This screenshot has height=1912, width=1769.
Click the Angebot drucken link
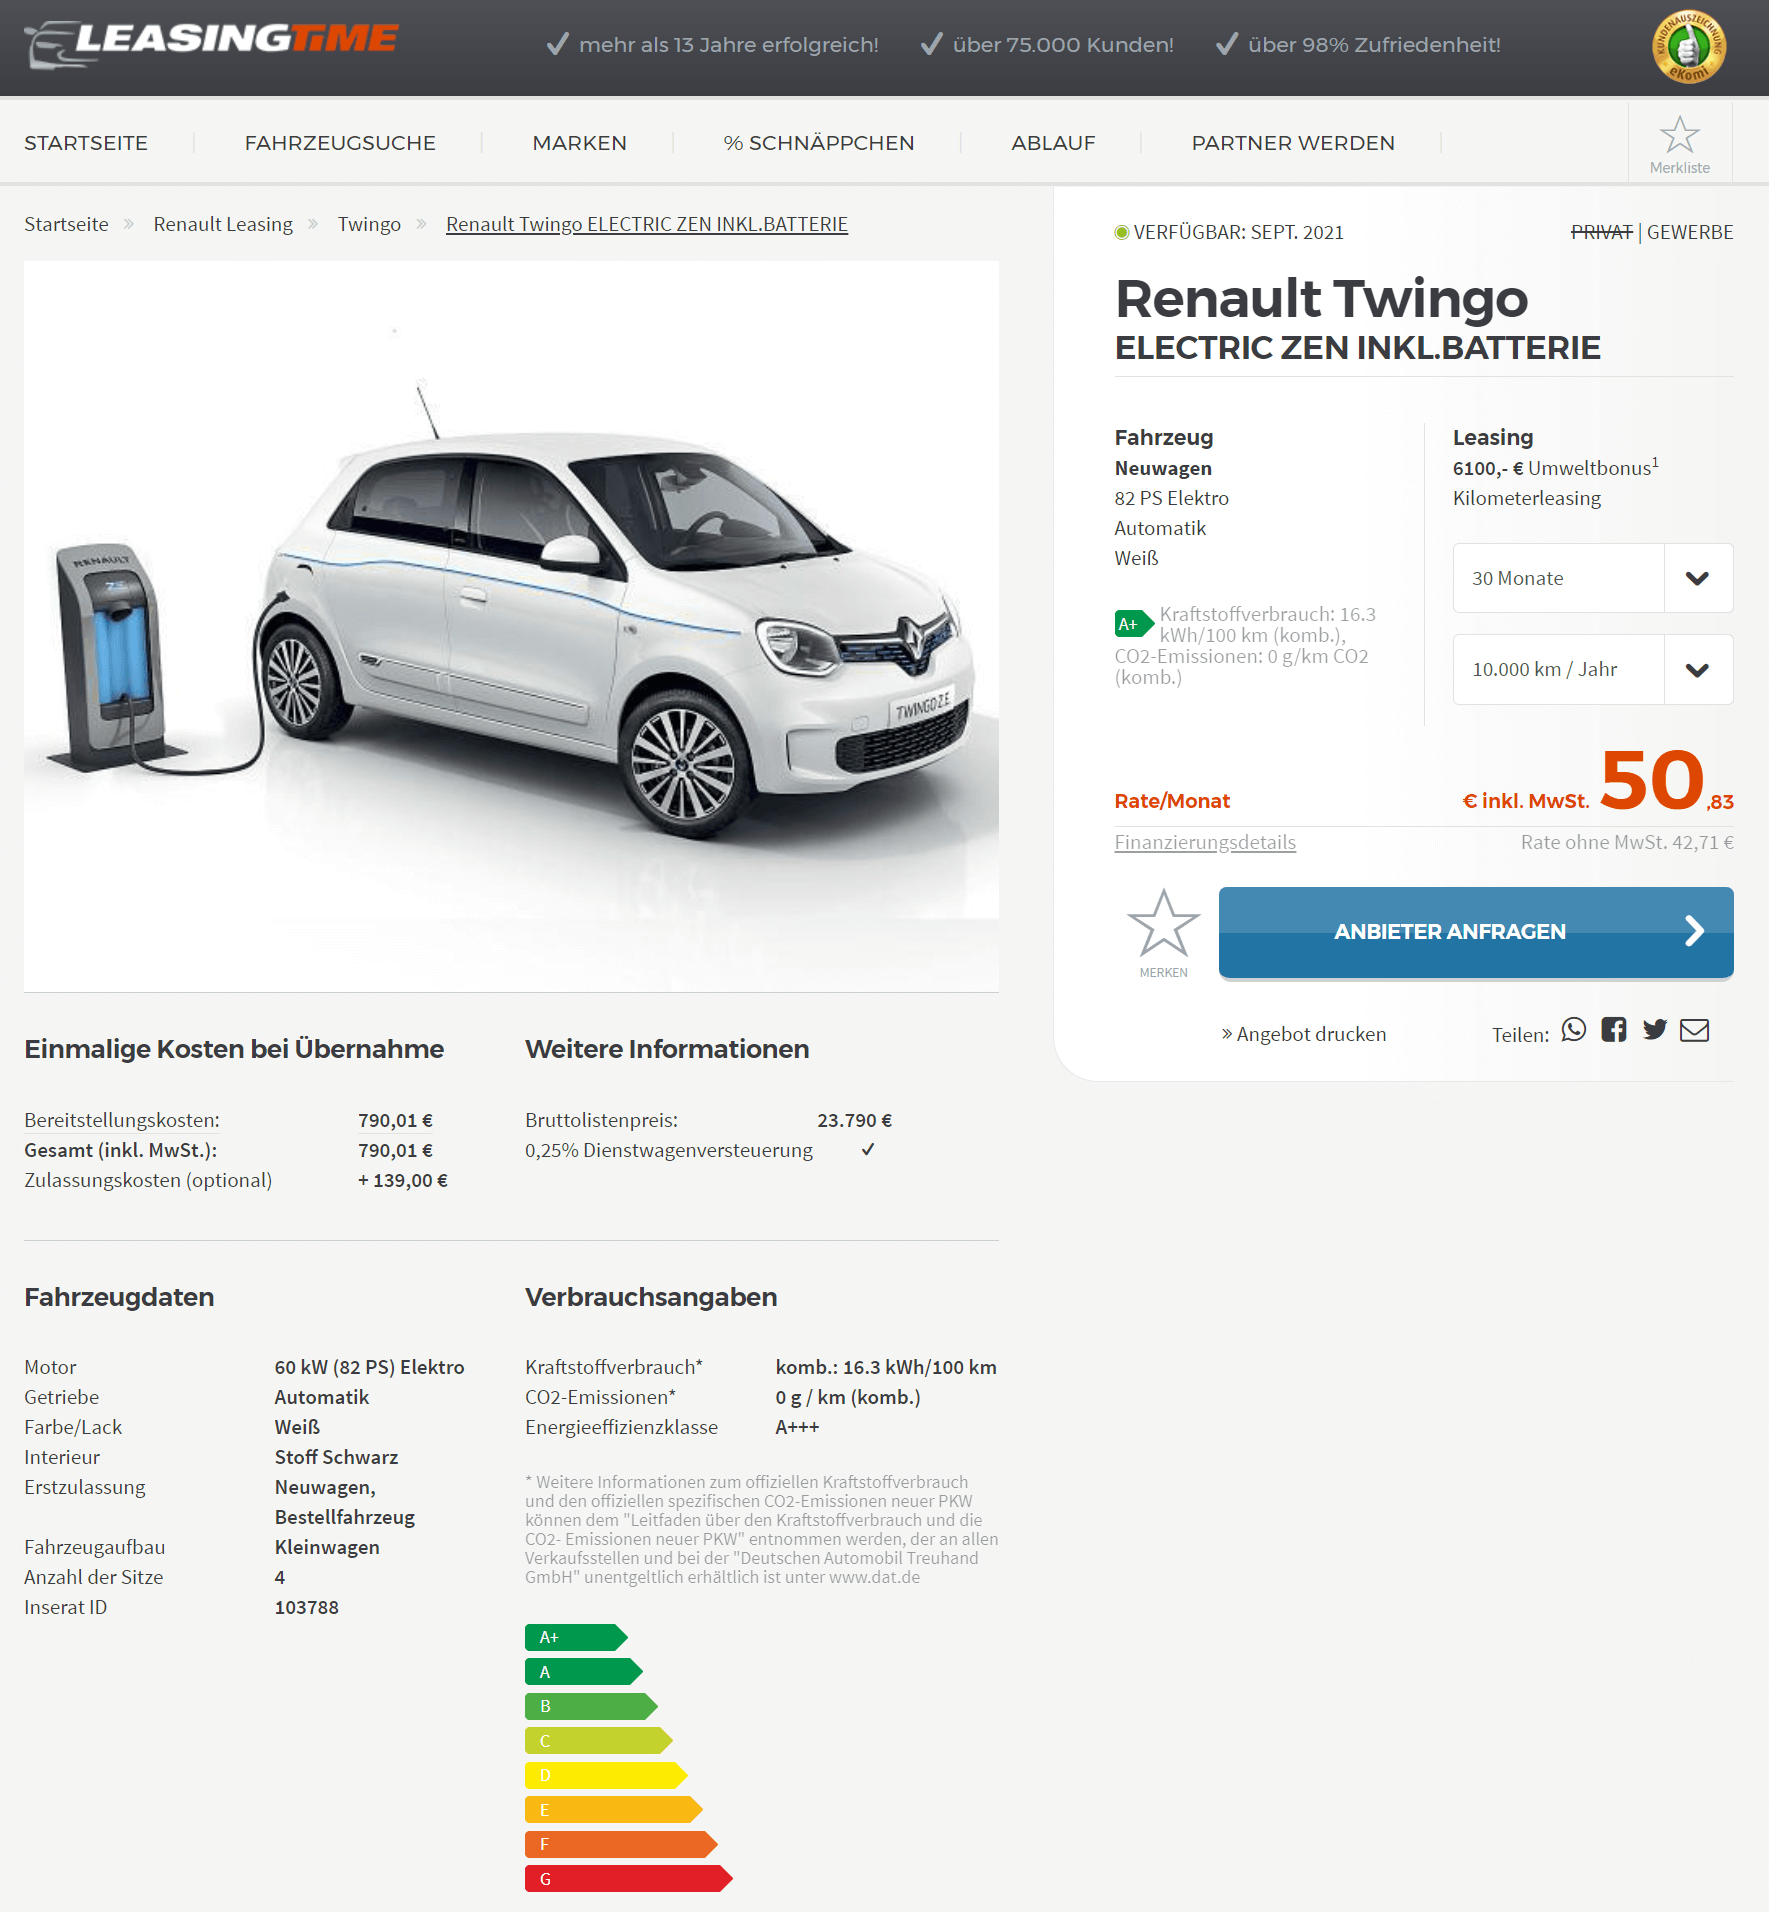click(x=1304, y=1034)
